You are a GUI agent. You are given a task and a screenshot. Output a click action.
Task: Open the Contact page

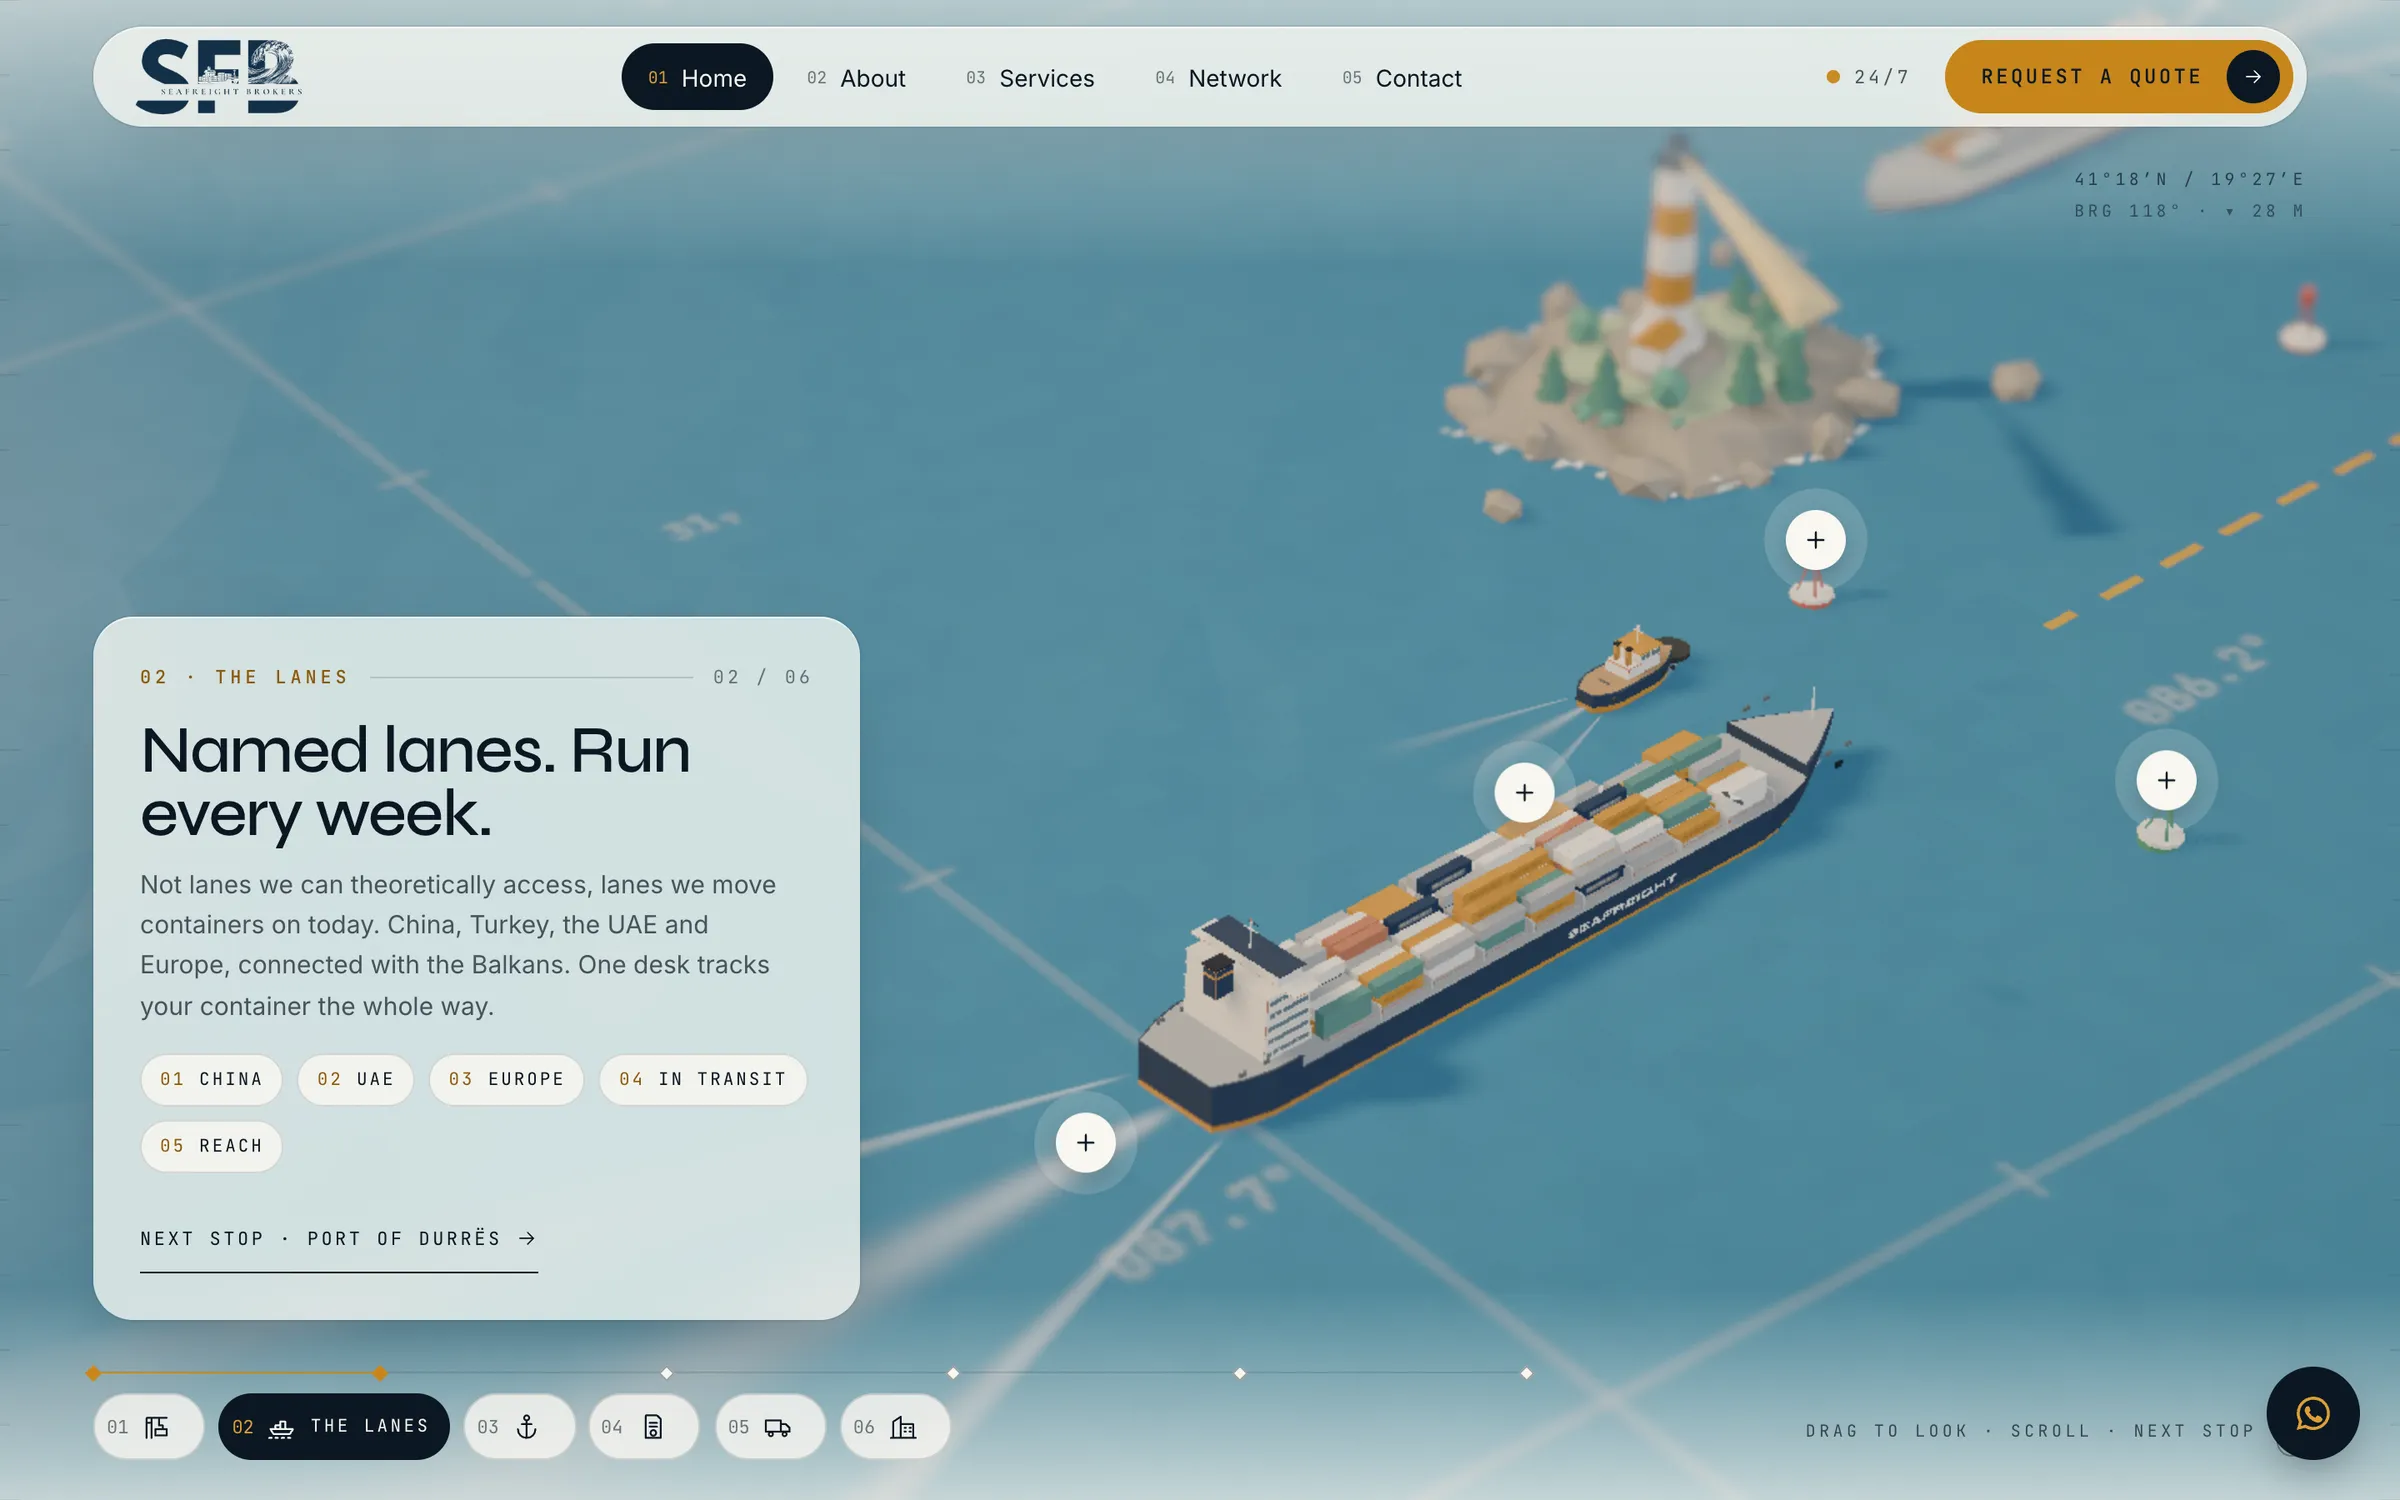tap(1402, 78)
